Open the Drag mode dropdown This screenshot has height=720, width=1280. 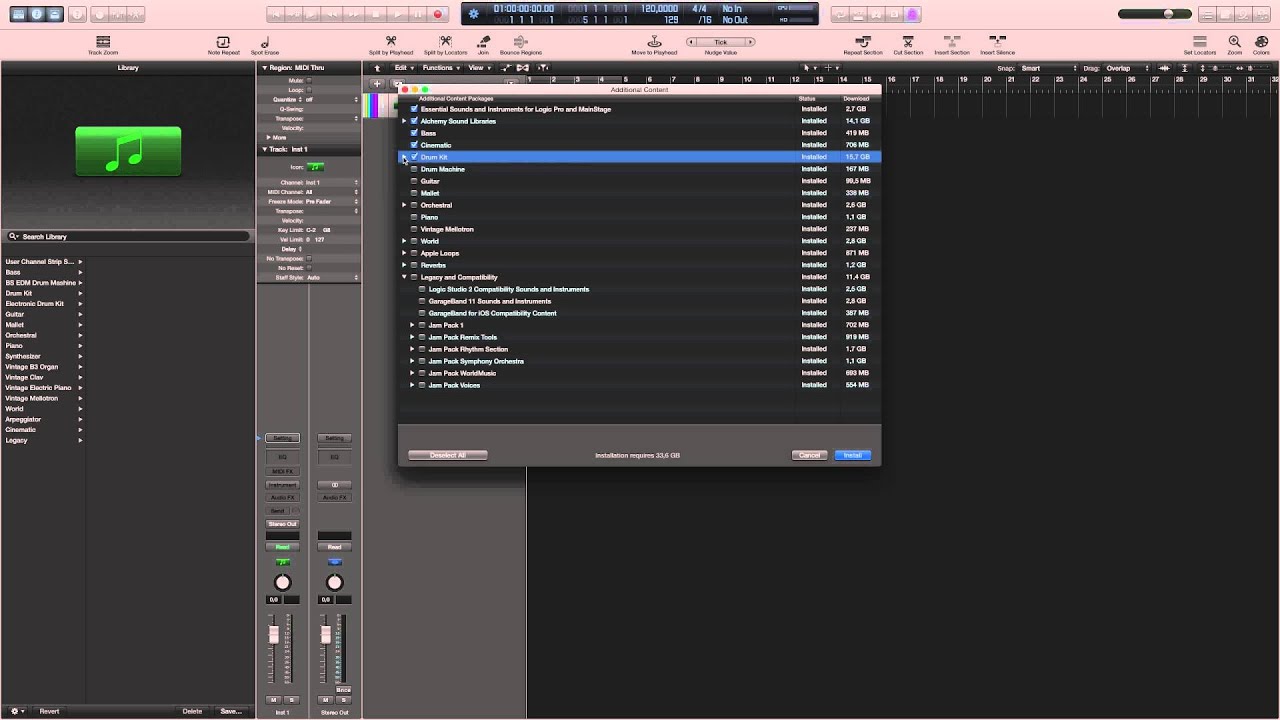1125,68
